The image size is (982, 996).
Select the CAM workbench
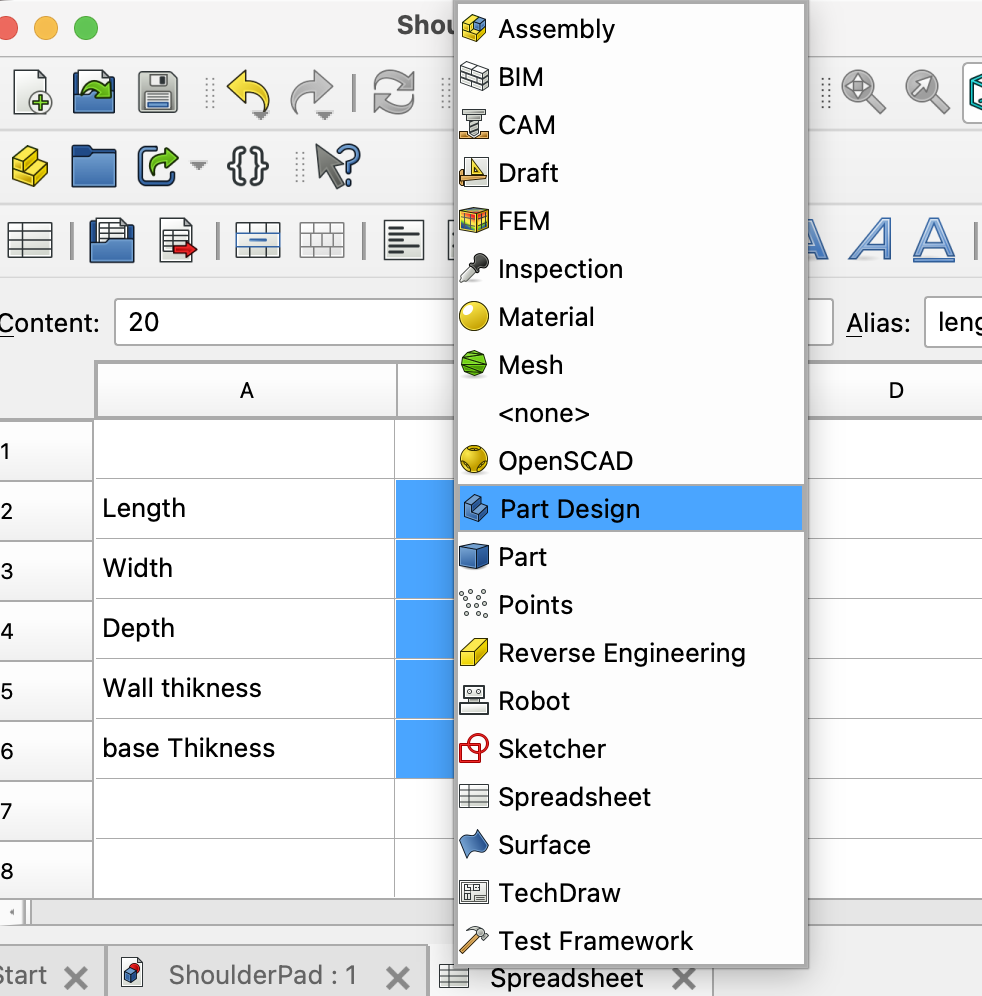click(x=631, y=125)
